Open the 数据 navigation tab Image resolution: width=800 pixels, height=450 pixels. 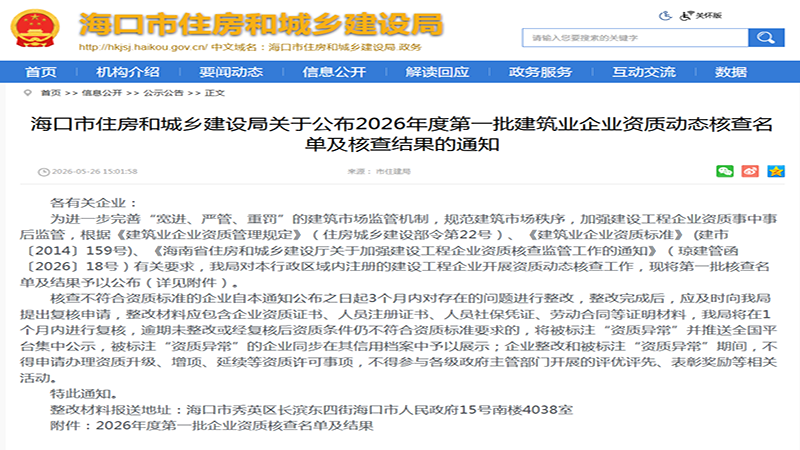tap(731, 72)
